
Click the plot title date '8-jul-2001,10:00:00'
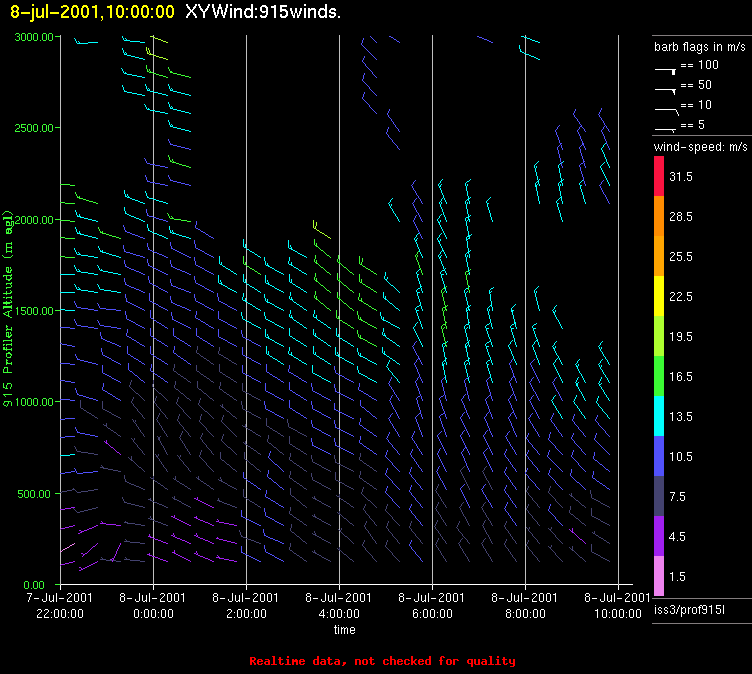point(93,12)
